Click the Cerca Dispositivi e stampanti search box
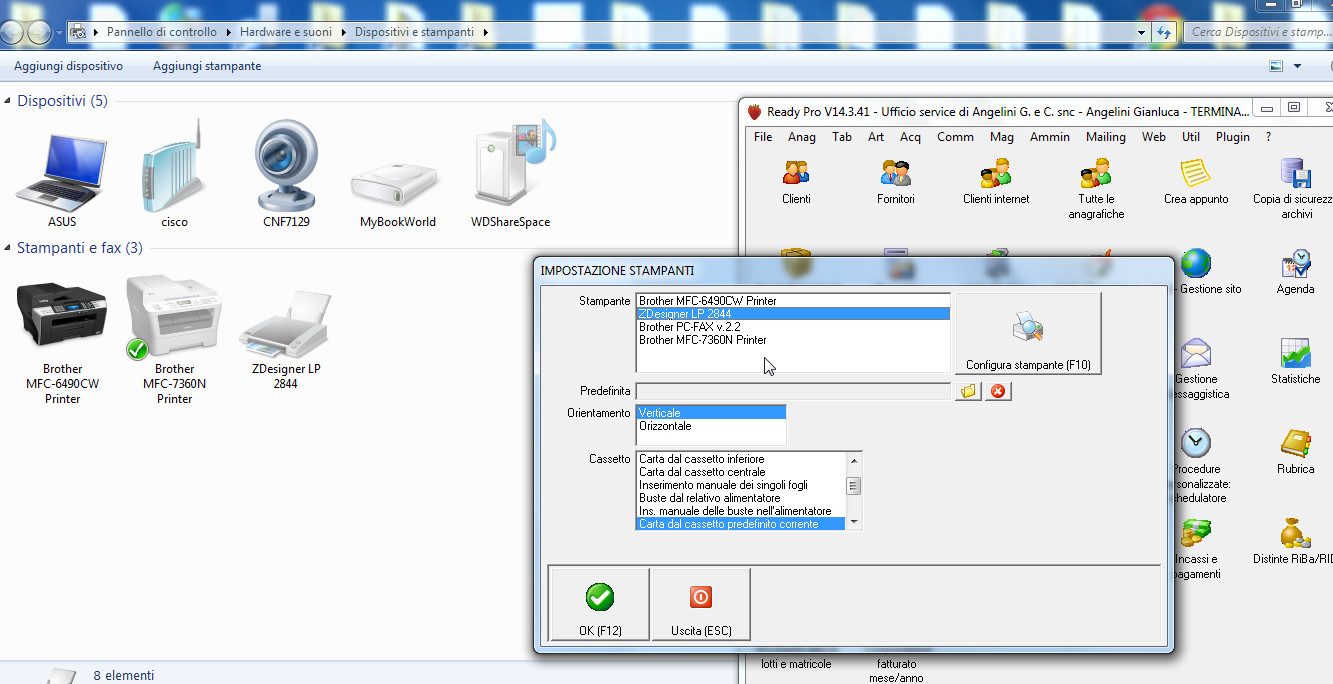The height and width of the screenshot is (684, 1333). [x=1259, y=32]
